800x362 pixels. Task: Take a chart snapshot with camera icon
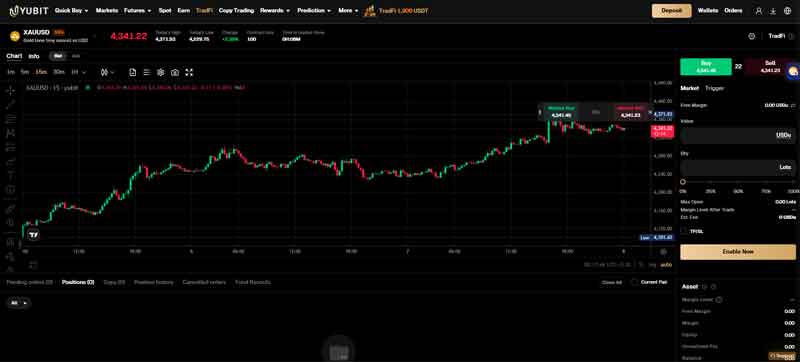coord(175,72)
